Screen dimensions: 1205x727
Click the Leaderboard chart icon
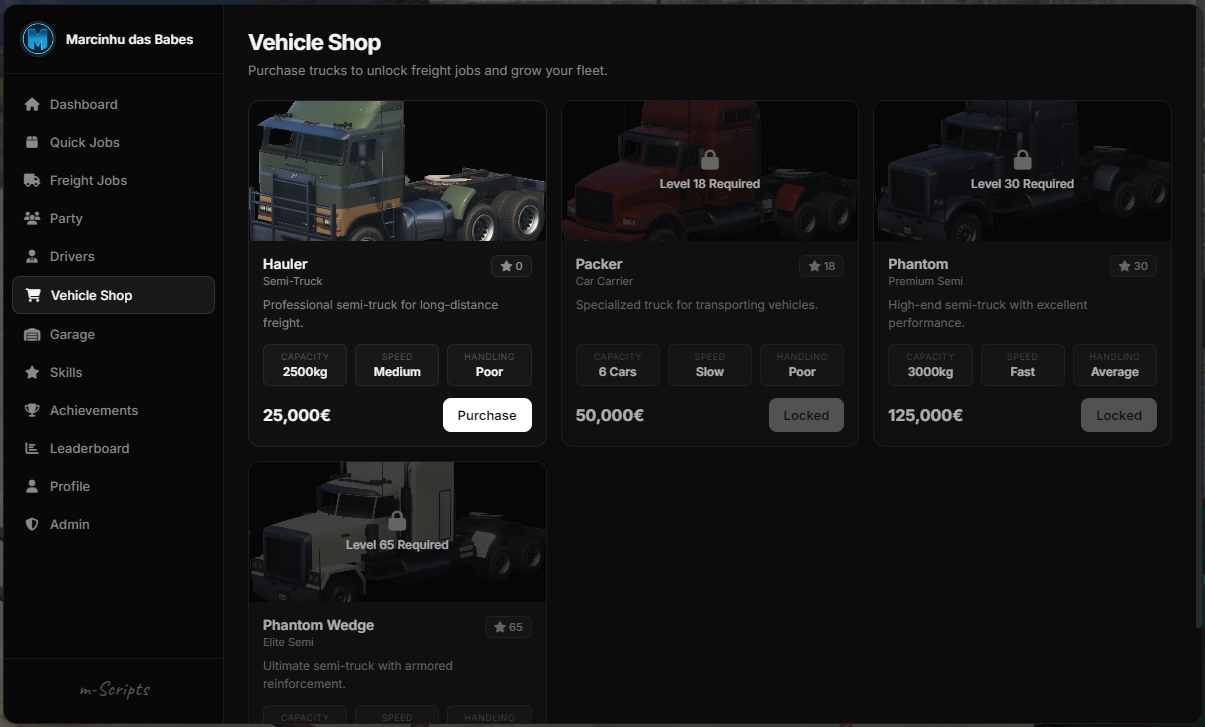click(x=32, y=449)
